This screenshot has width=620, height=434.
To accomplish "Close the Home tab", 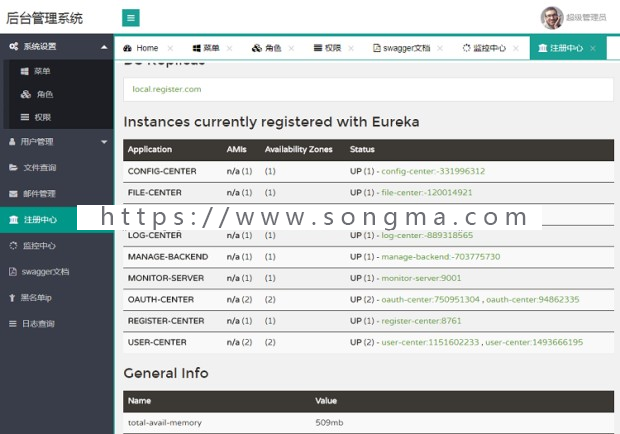I will (x=170, y=48).
